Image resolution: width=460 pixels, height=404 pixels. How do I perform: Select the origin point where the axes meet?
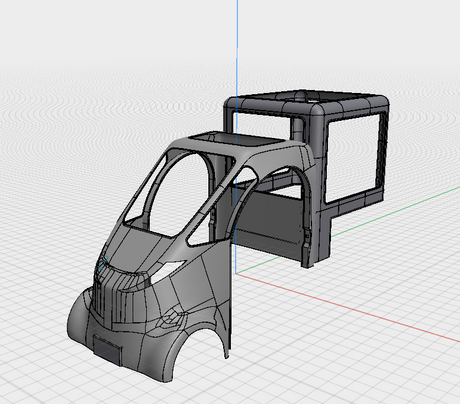click(x=236, y=274)
